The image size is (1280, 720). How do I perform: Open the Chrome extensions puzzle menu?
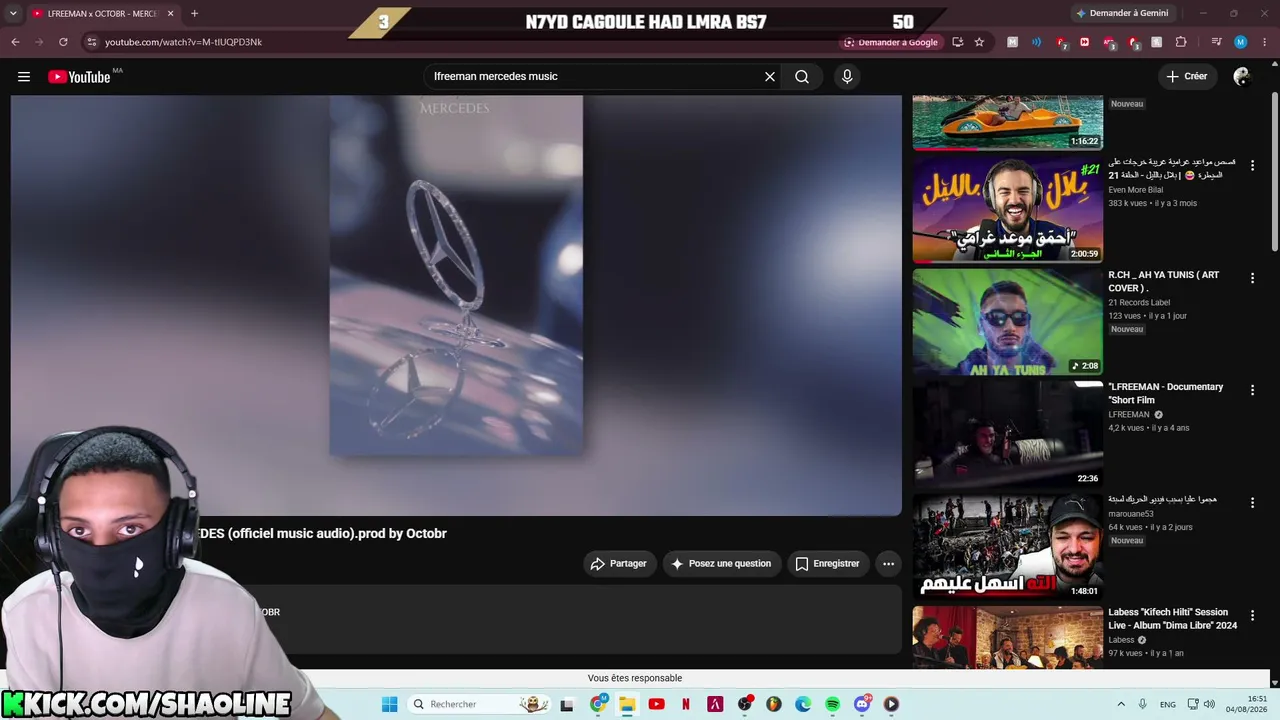(1181, 42)
